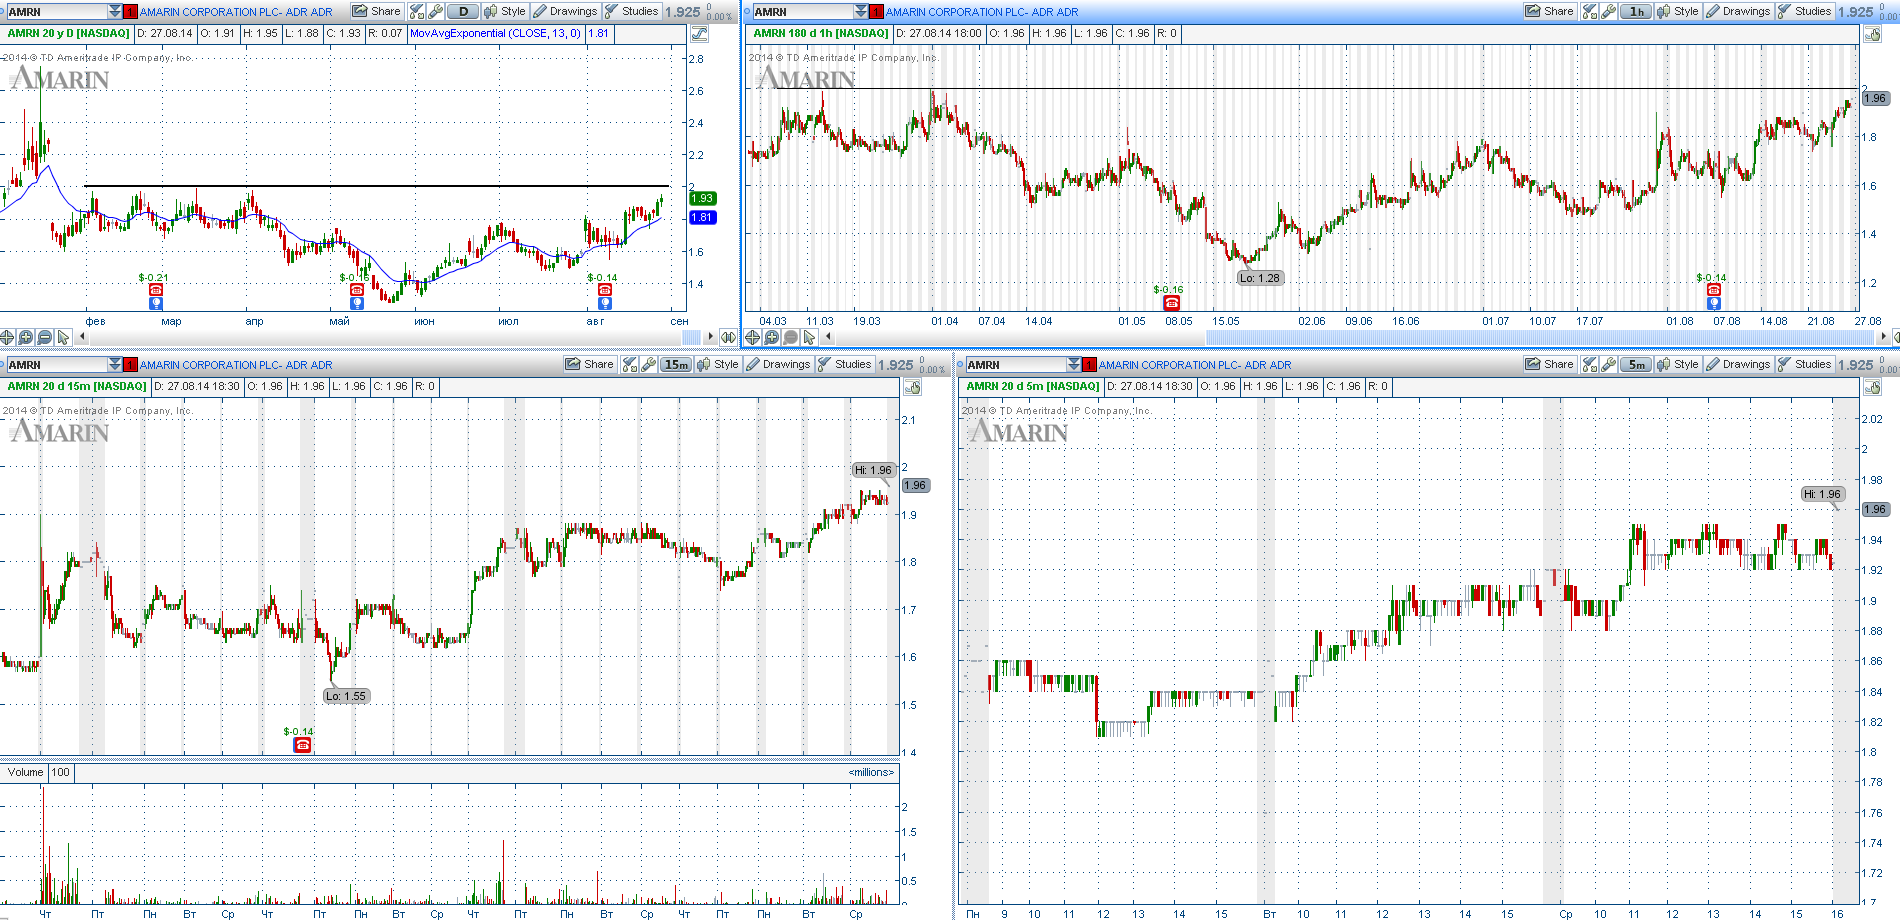
Task: Expand symbol dropdown arrow in the 15m chart
Action: (115, 364)
